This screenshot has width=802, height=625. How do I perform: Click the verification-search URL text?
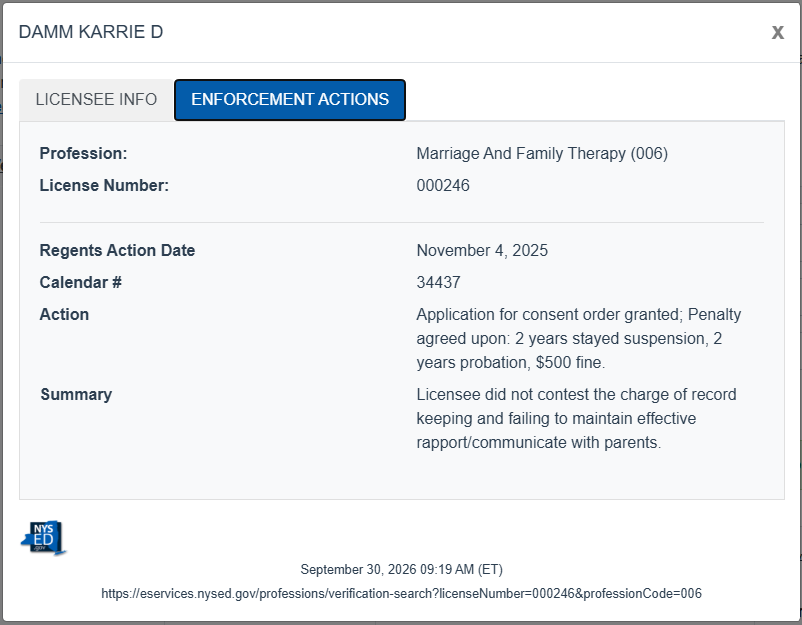tap(402, 593)
